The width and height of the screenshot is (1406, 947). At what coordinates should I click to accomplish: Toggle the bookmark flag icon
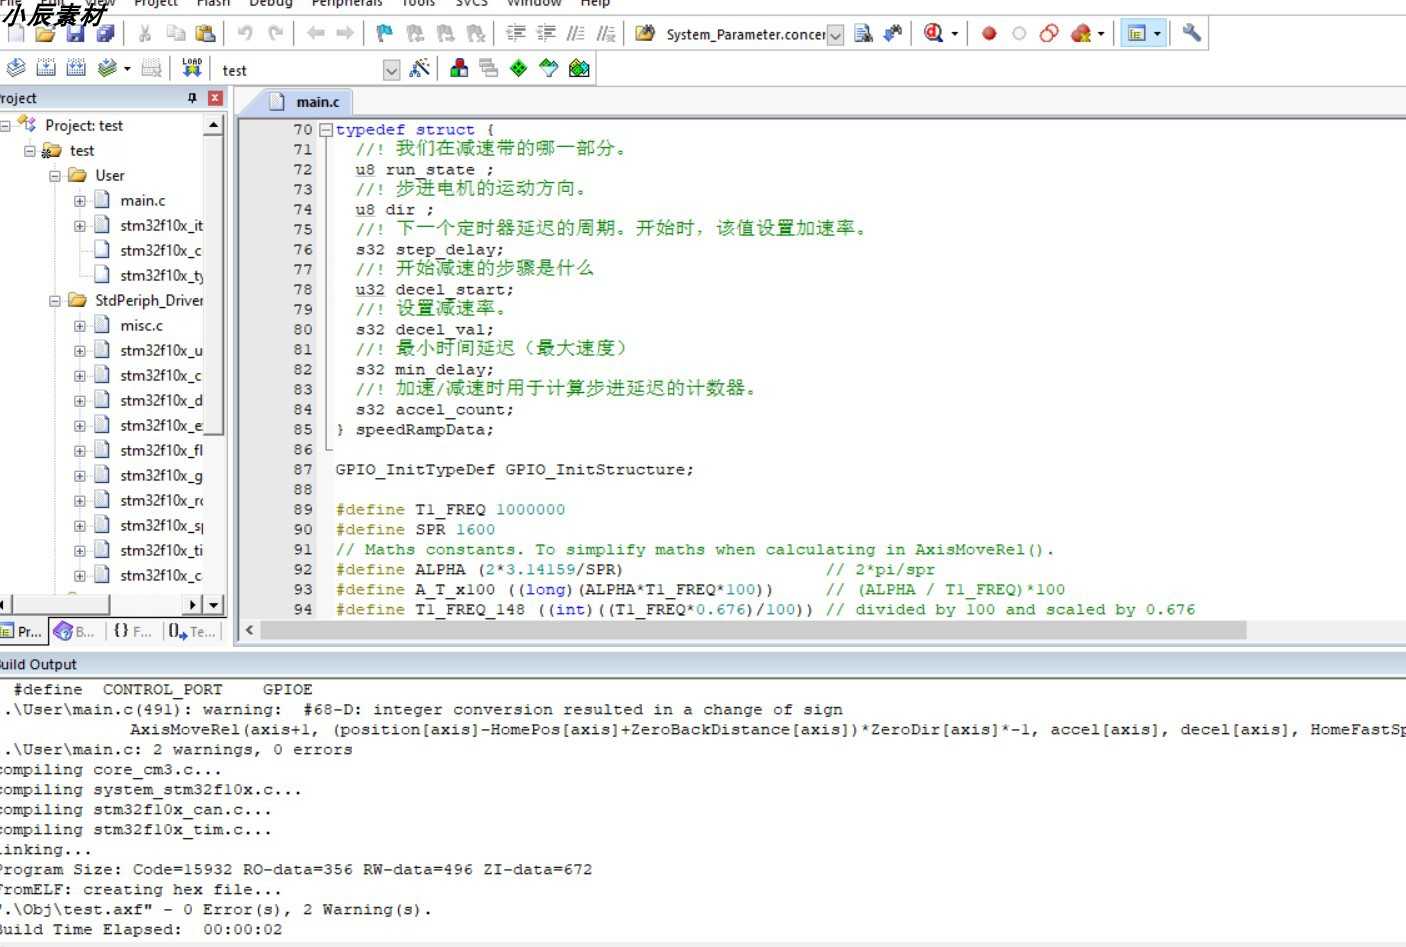coord(384,33)
